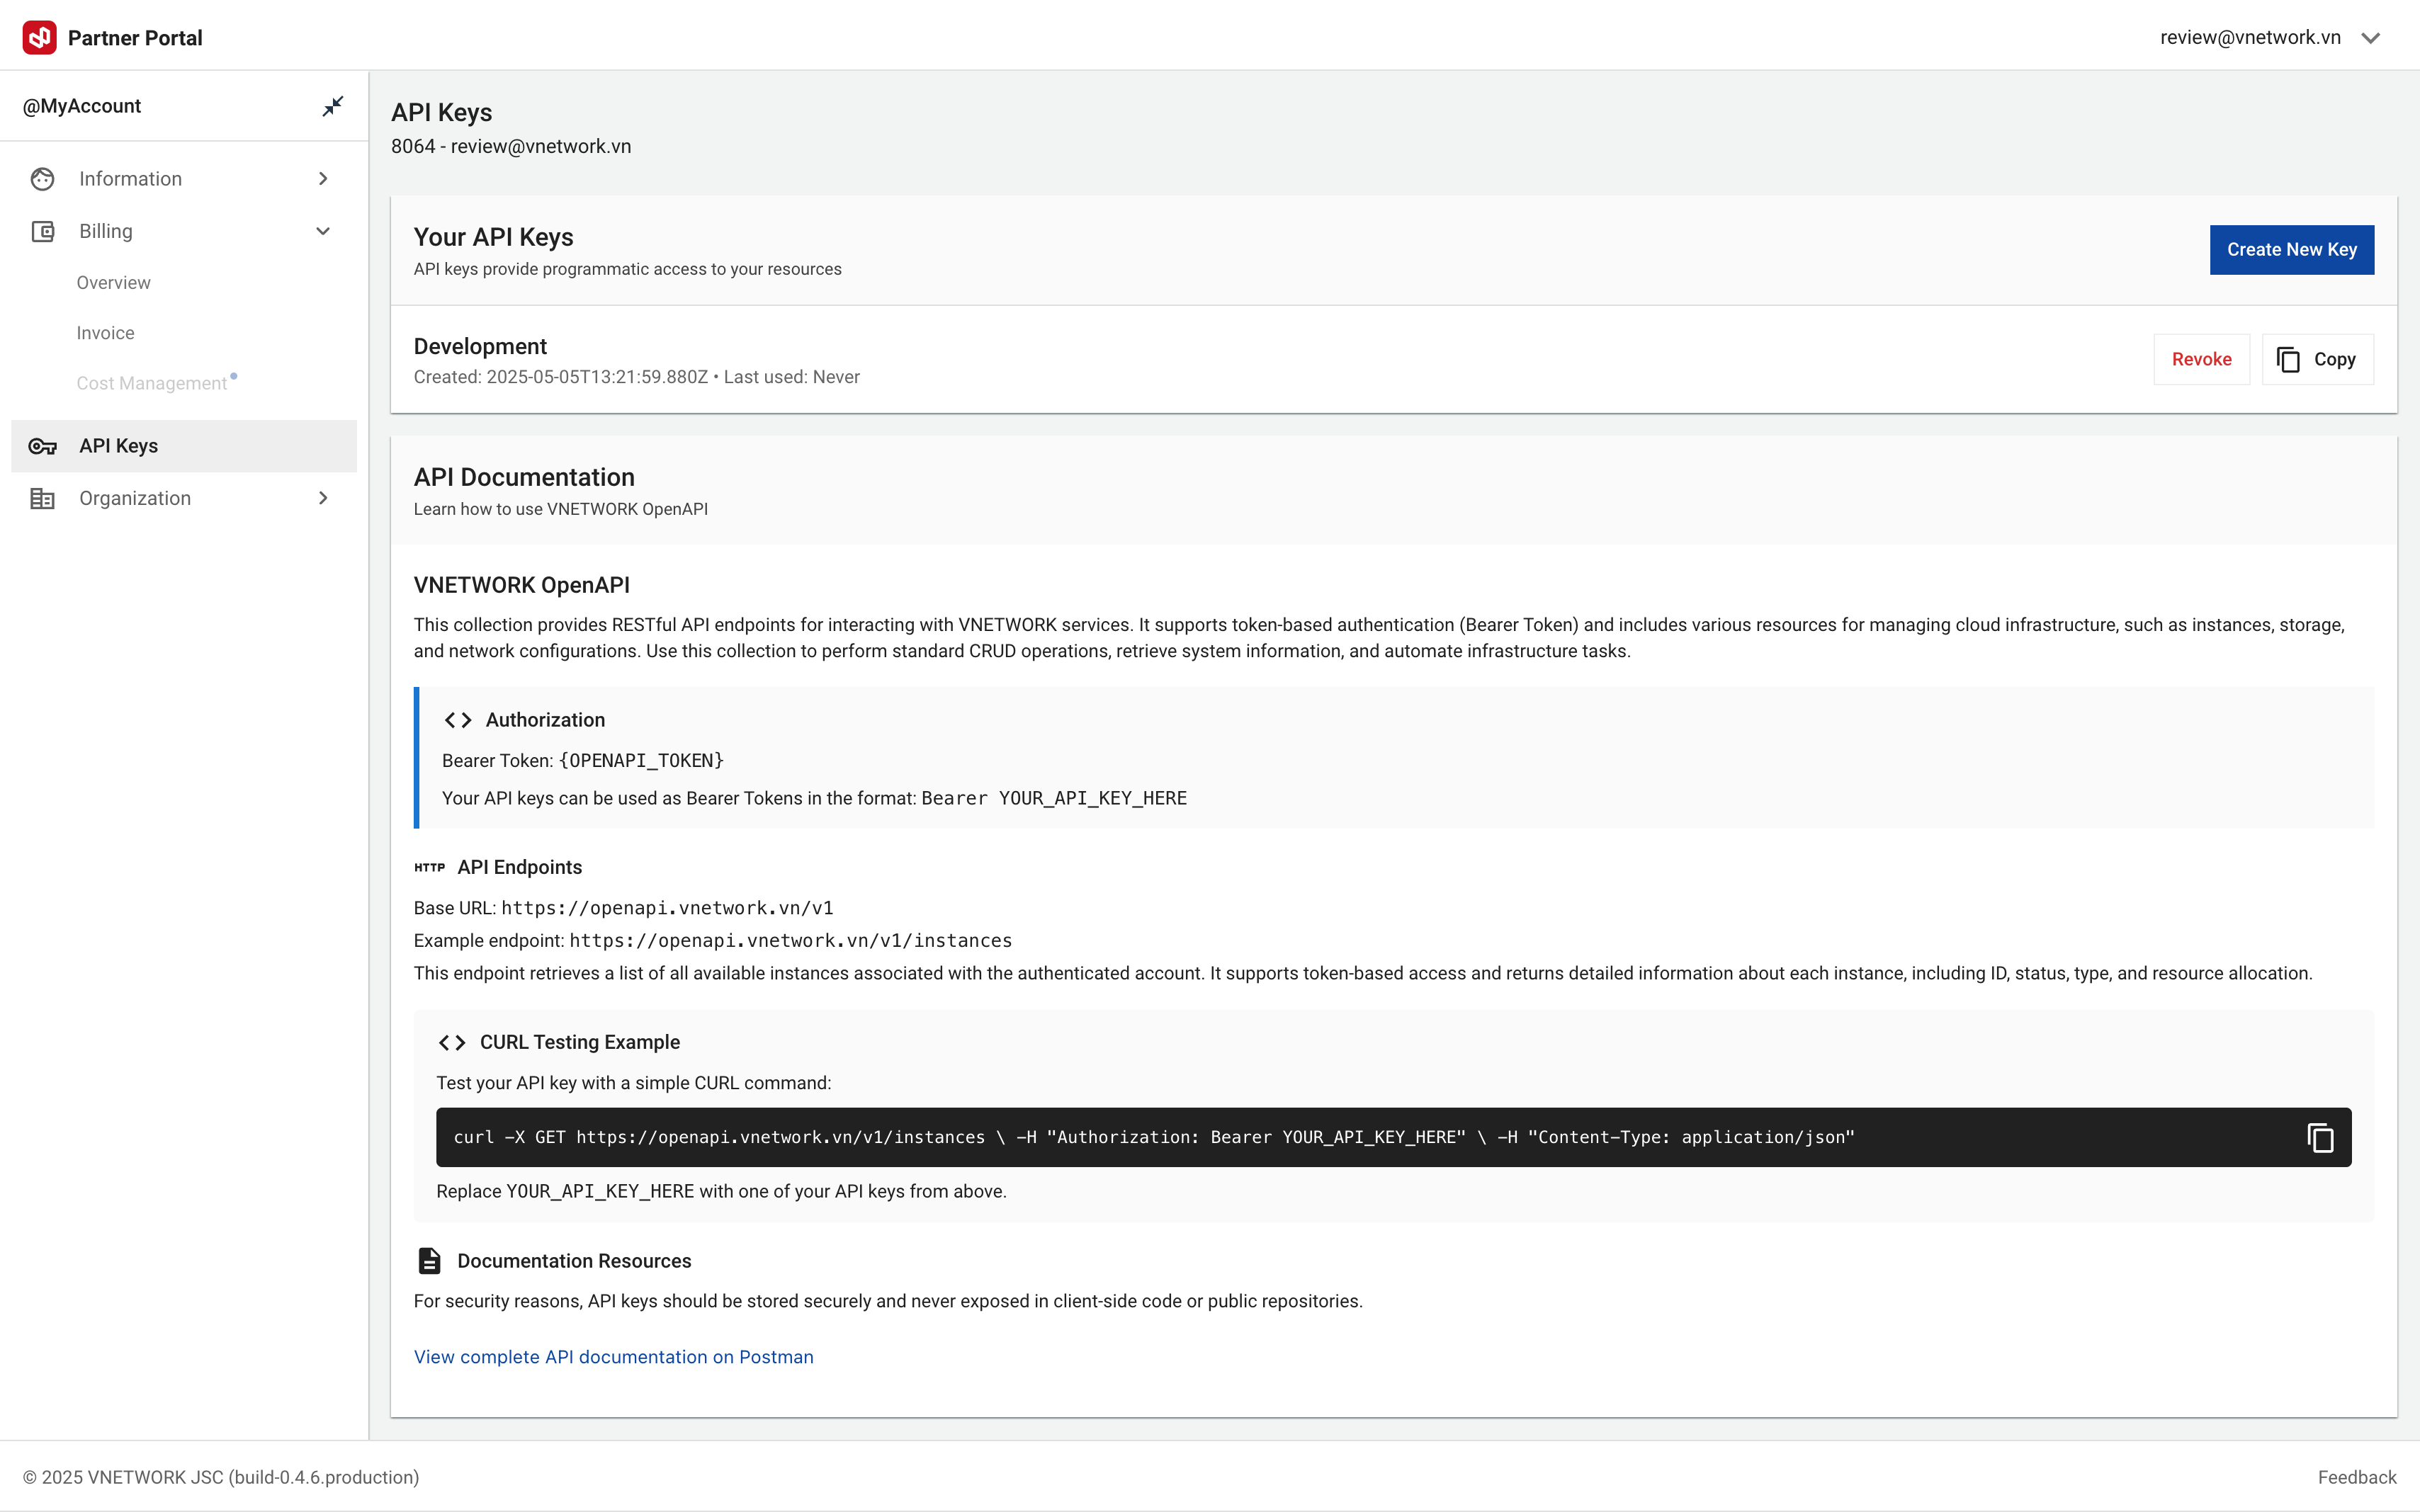Click the Replace YOUR_API_KEY_HERE instruction text

coord(721,1191)
